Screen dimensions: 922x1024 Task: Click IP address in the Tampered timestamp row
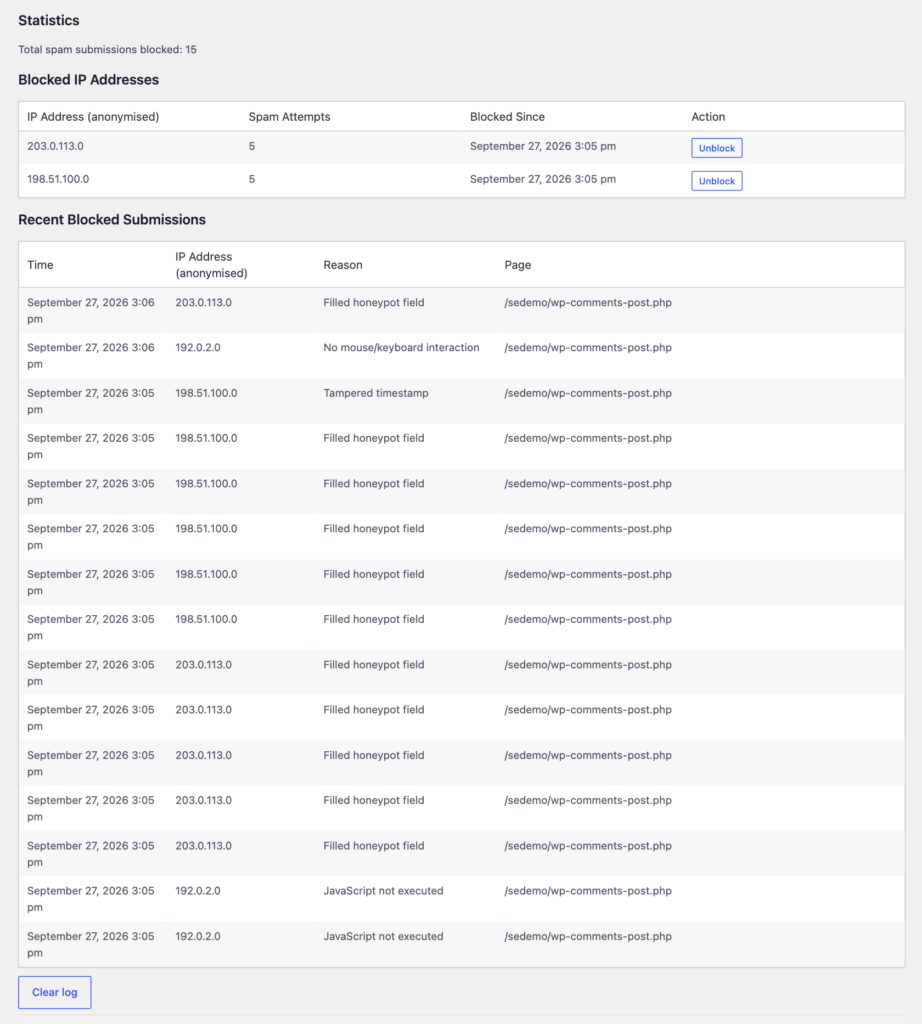coord(206,393)
